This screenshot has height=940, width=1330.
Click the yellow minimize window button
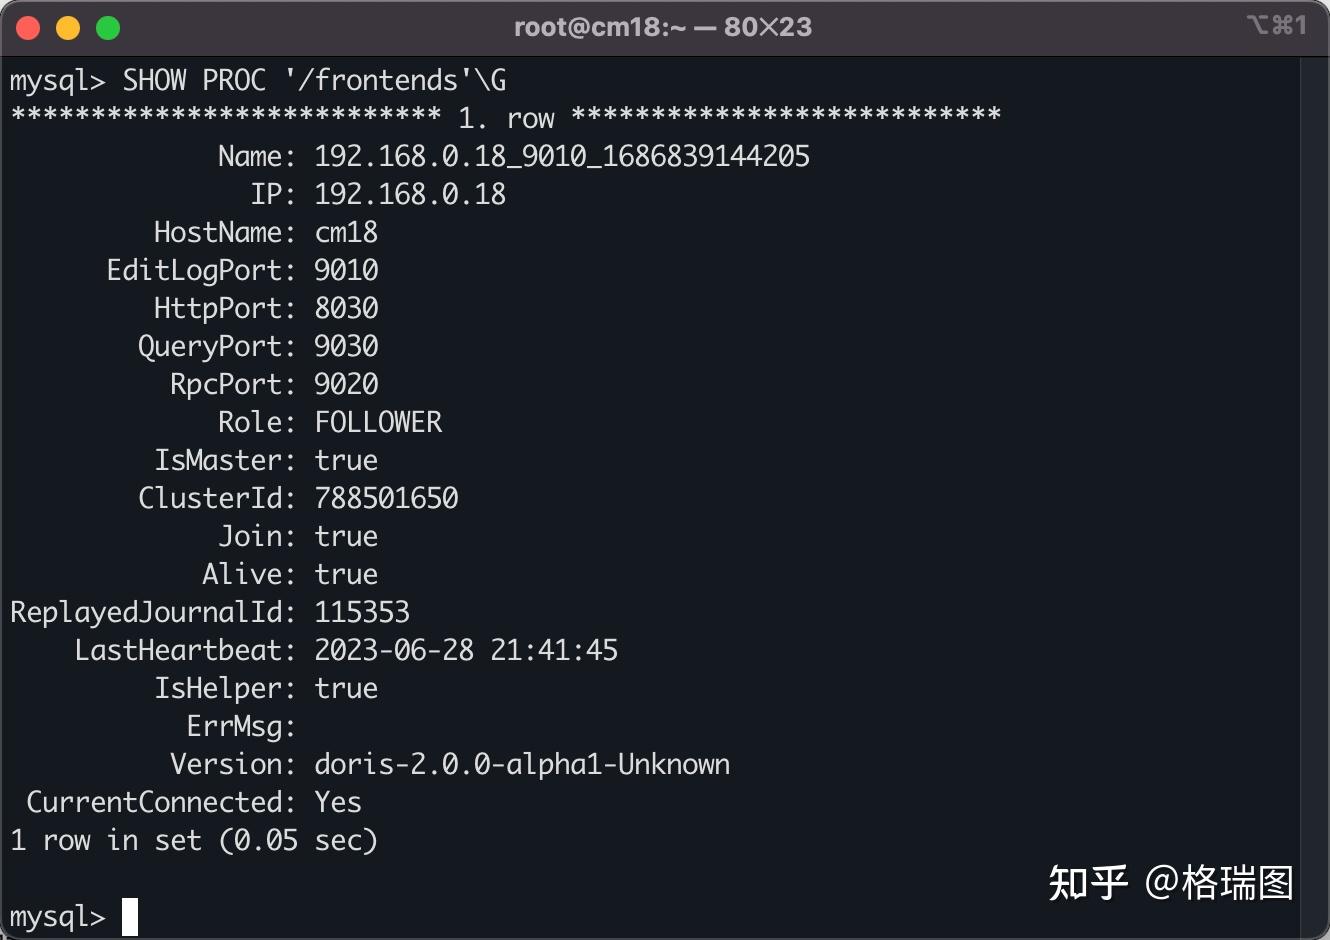[68, 28]
